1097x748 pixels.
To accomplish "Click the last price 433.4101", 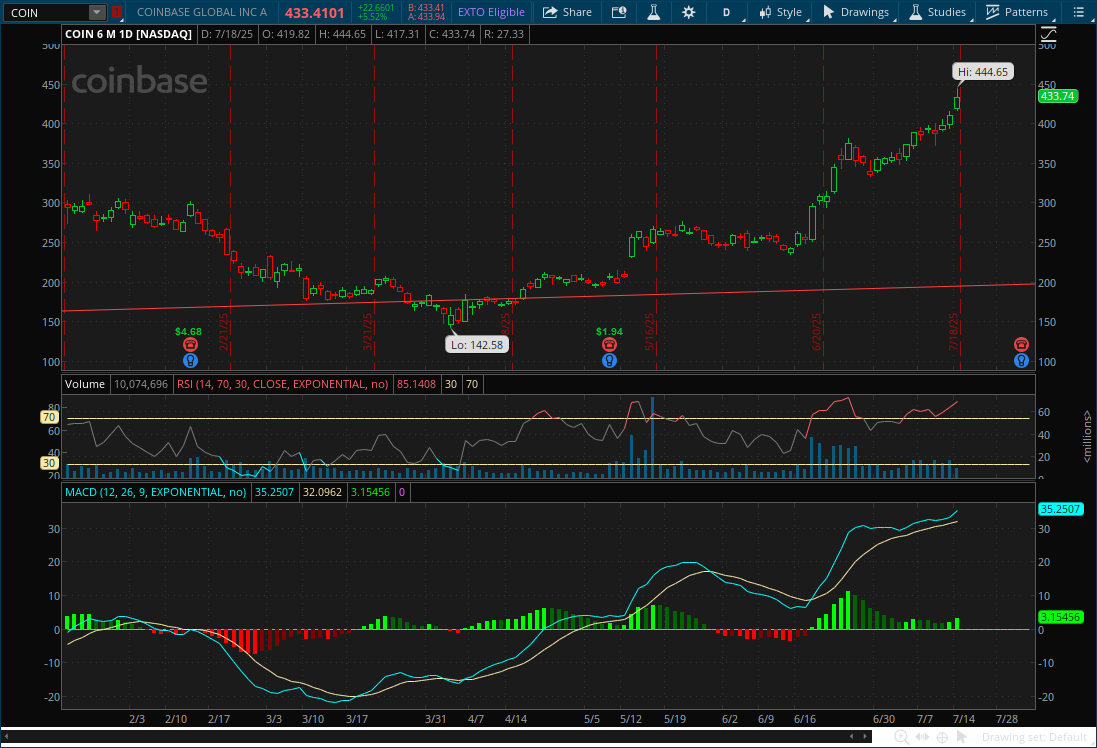I will pos(314,13).
